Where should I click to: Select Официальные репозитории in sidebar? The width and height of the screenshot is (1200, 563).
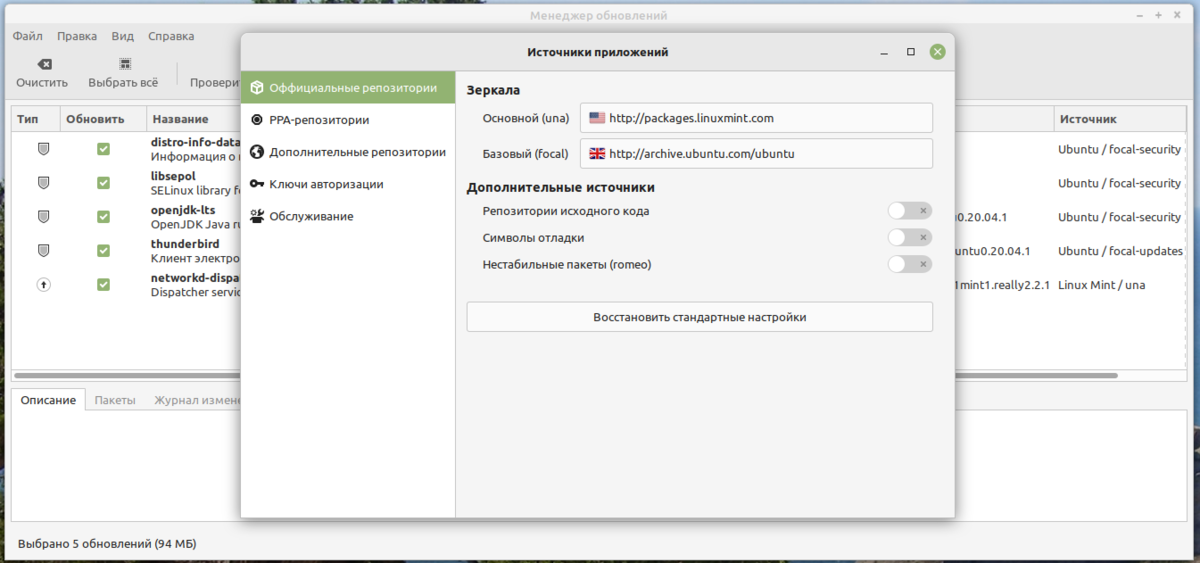point(348,88)
